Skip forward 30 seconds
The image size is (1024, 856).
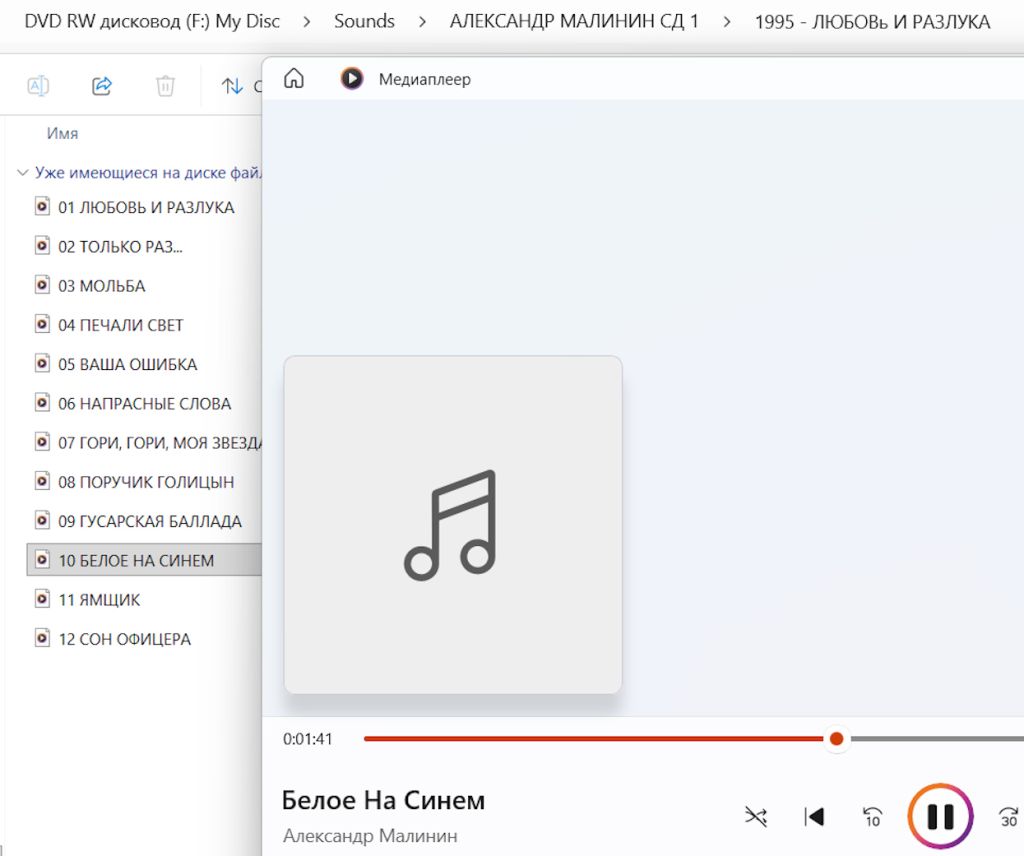(1010, 817)
